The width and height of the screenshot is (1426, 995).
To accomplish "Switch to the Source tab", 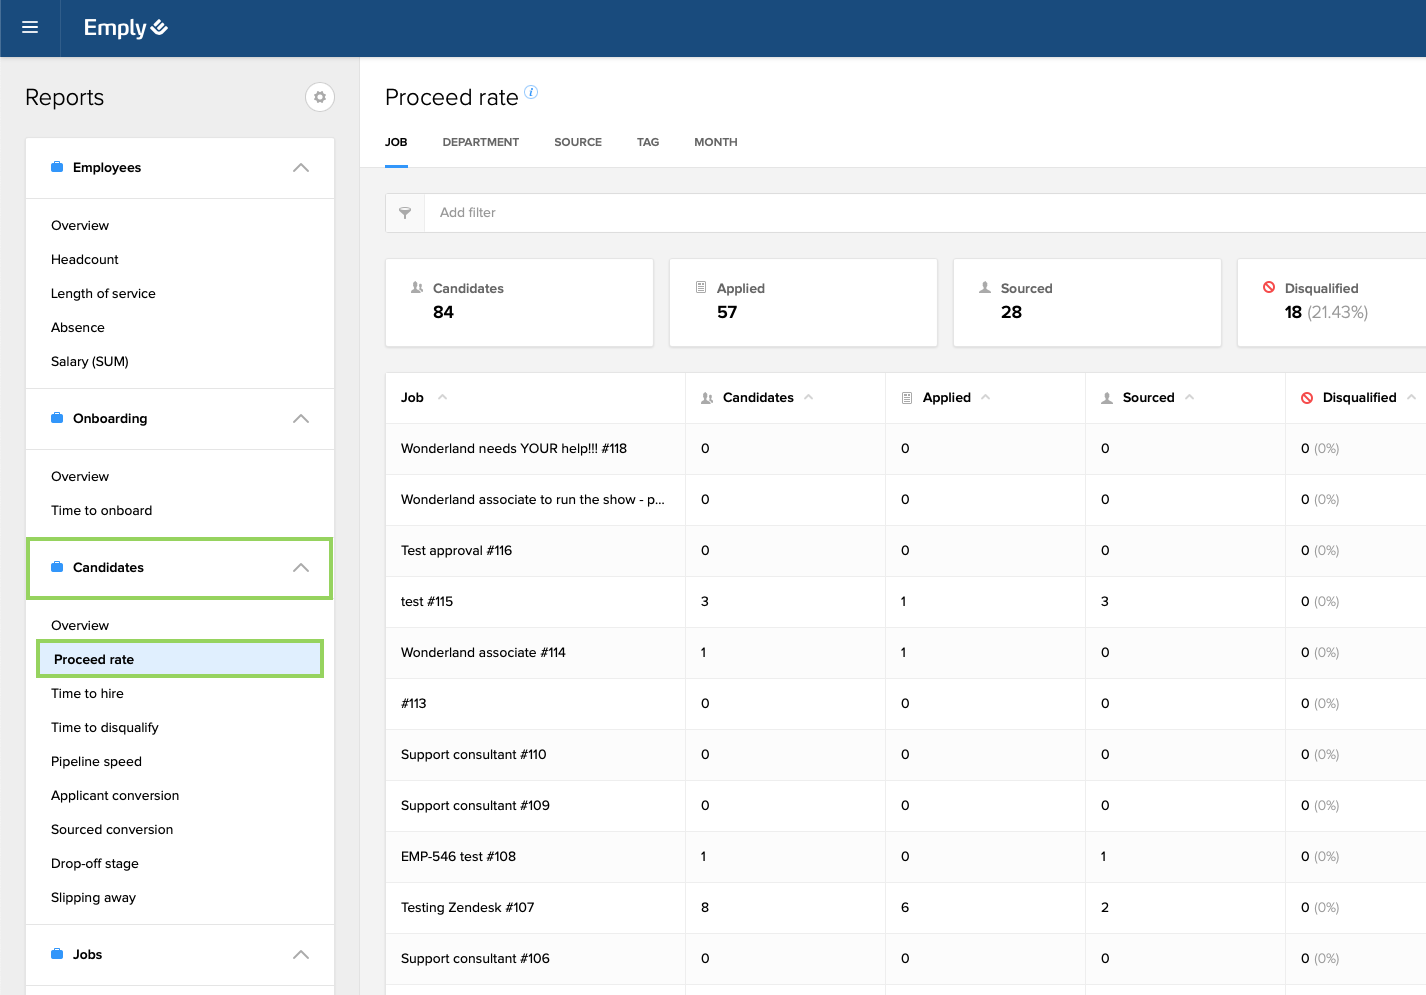I will (578, 142).
